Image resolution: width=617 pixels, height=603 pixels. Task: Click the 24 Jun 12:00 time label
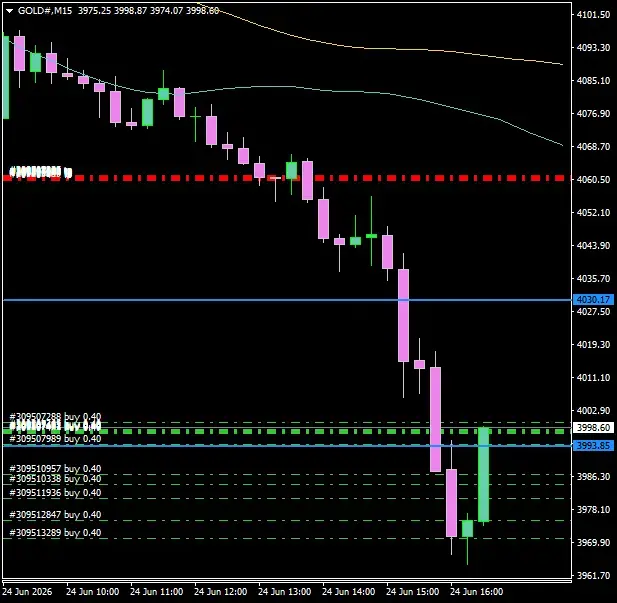(x=221, y=592)
